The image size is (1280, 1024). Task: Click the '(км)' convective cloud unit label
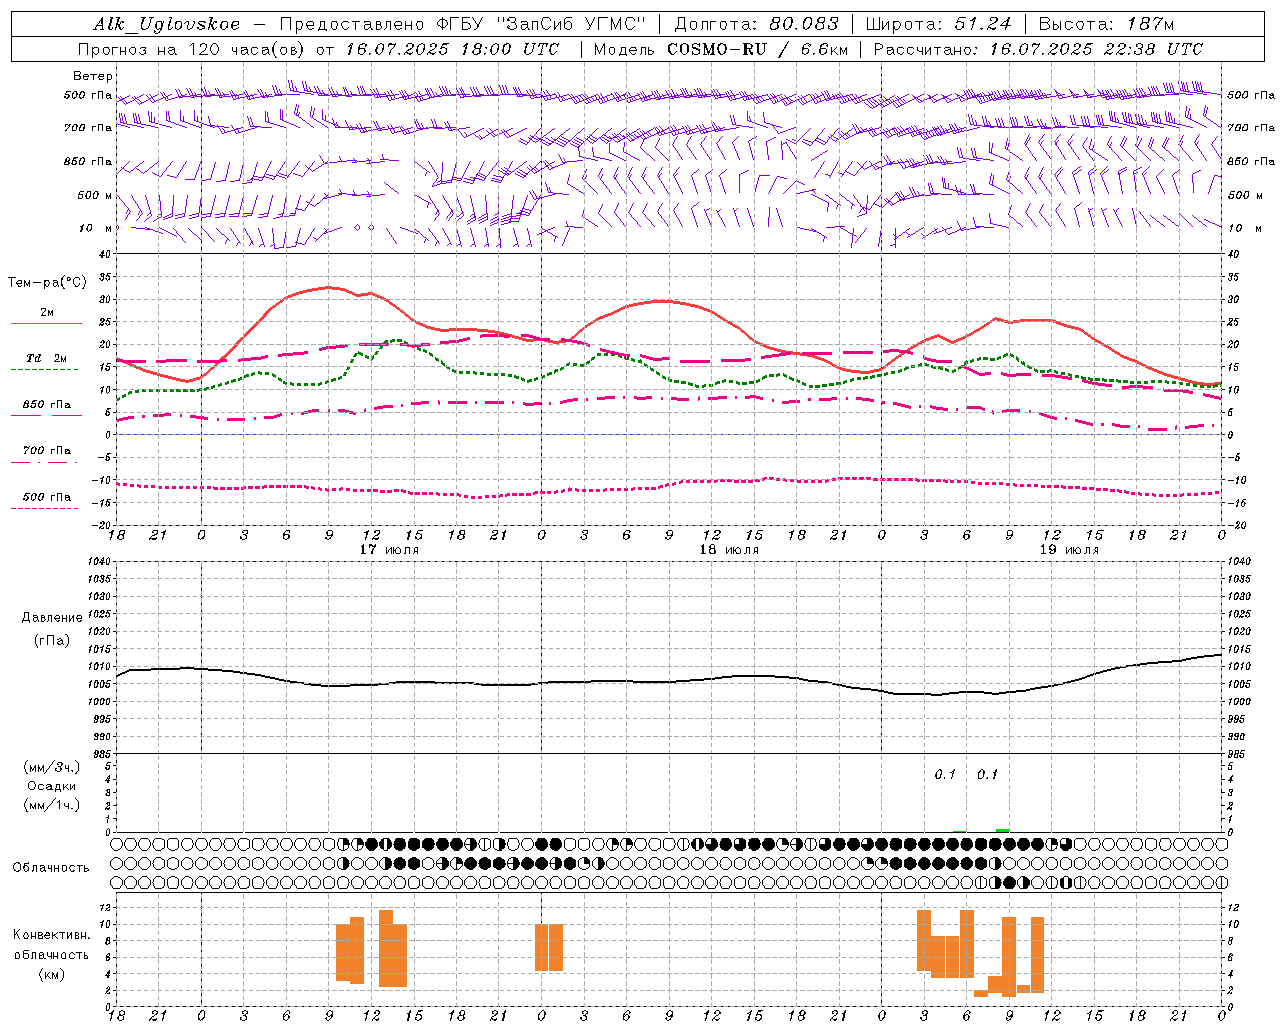click(52, 974)
